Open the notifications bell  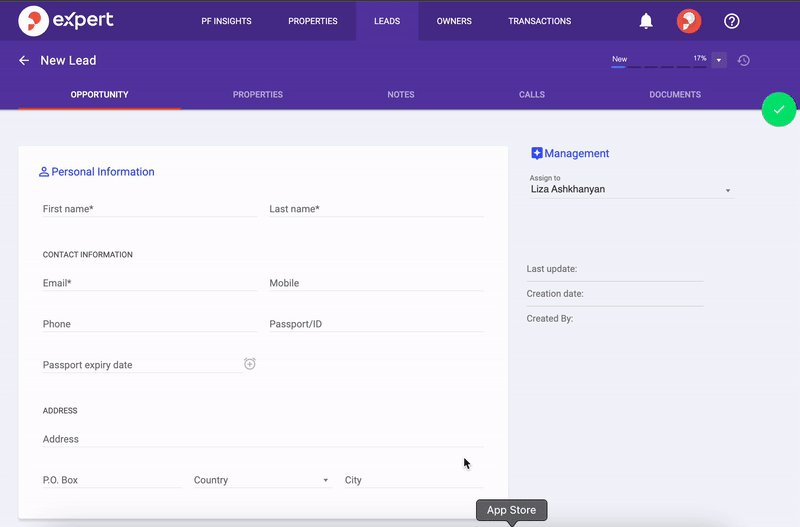coord(646,21)
